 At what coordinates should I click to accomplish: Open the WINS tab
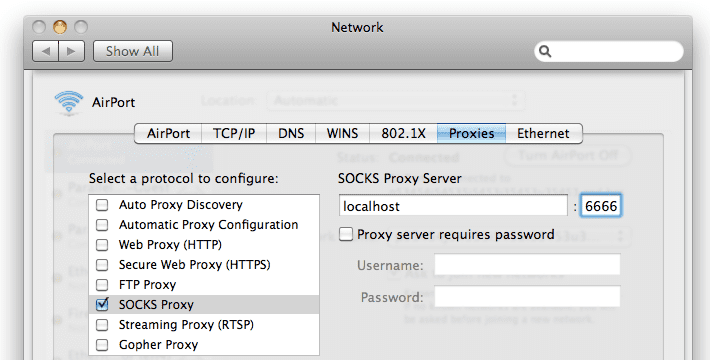pyautogui.click(x=342, y=134)
